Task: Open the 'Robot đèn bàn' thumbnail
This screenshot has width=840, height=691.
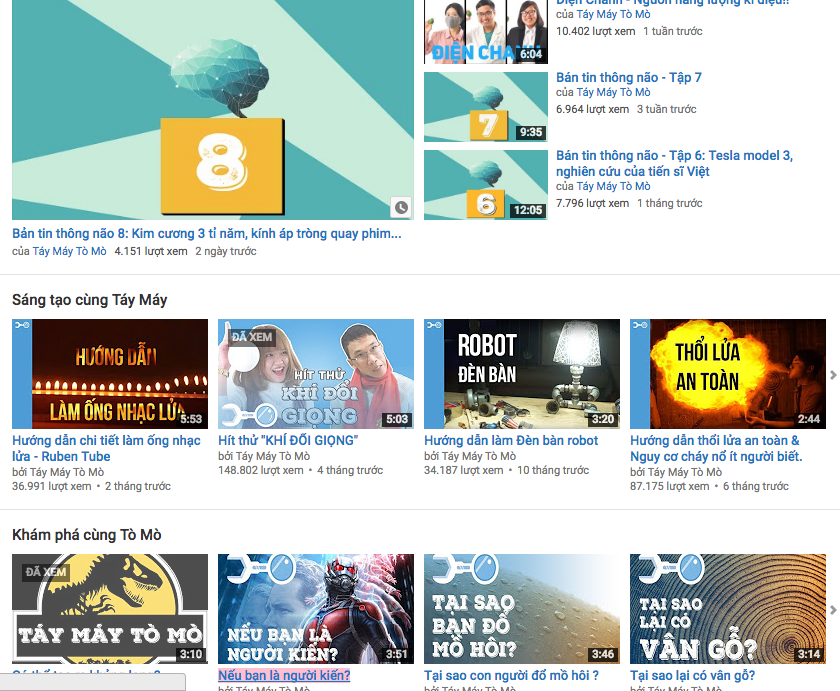Action: click(x=522, y=374)
